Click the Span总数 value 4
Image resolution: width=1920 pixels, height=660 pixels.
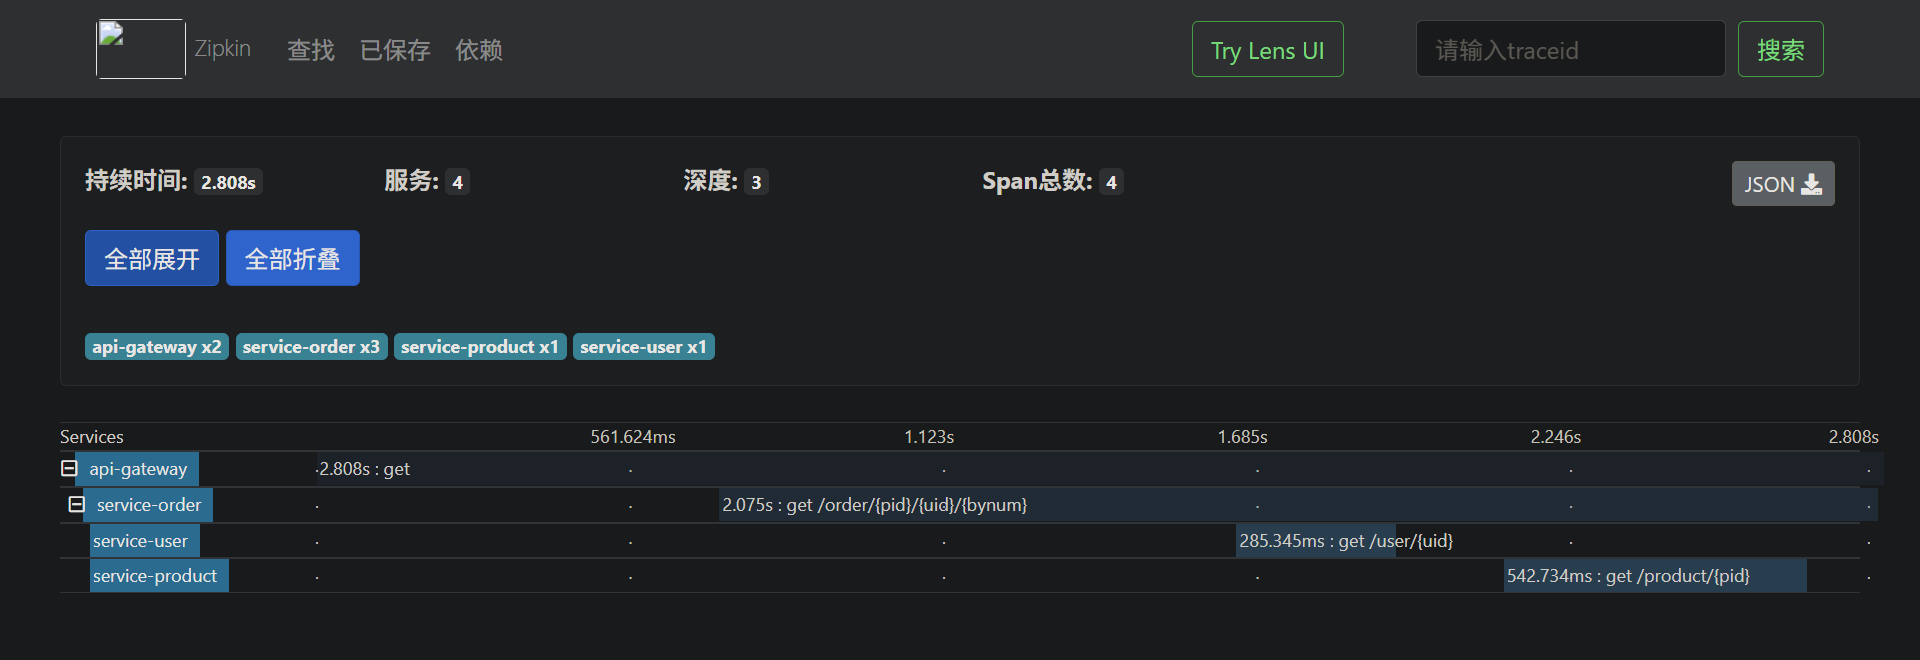click(x=1111, y=182)
